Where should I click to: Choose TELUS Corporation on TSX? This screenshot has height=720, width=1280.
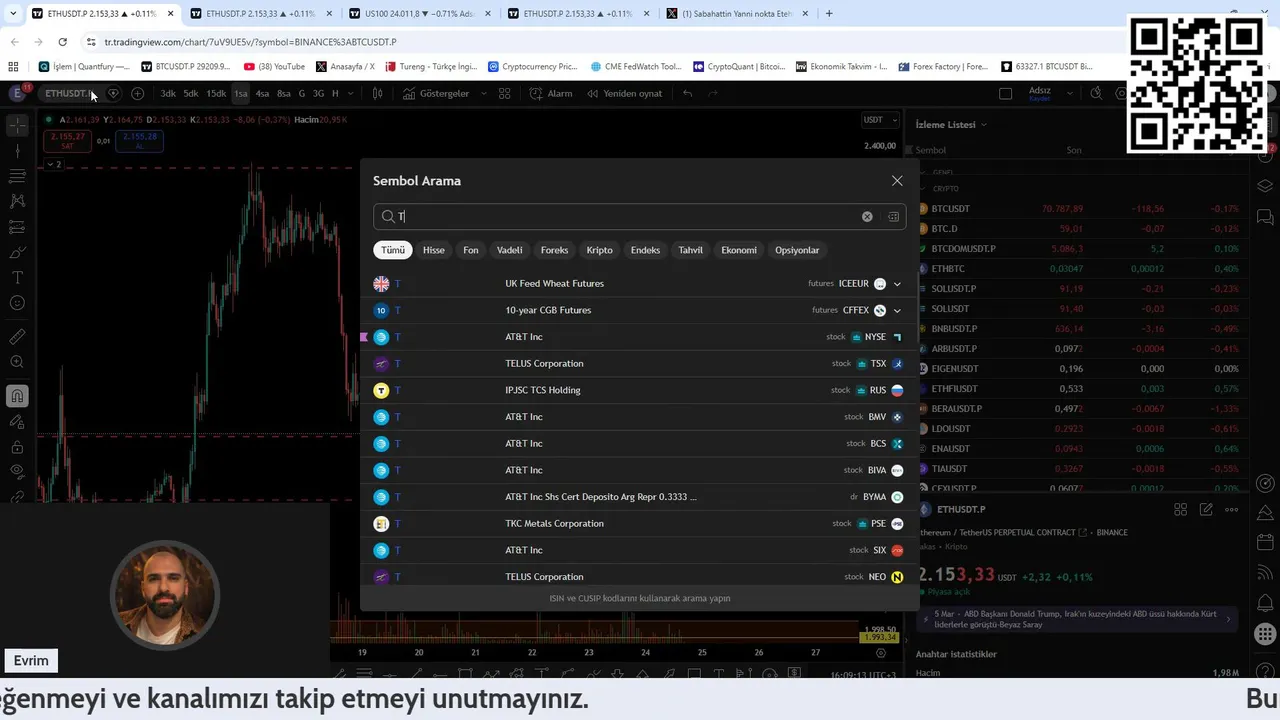point(638,364)
